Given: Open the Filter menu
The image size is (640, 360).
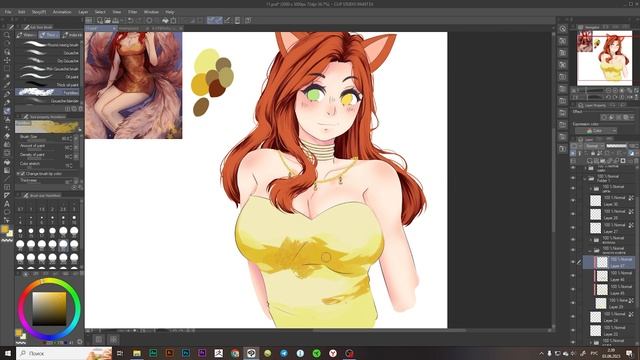Looking at the screenshot, I should coord(133,12).
